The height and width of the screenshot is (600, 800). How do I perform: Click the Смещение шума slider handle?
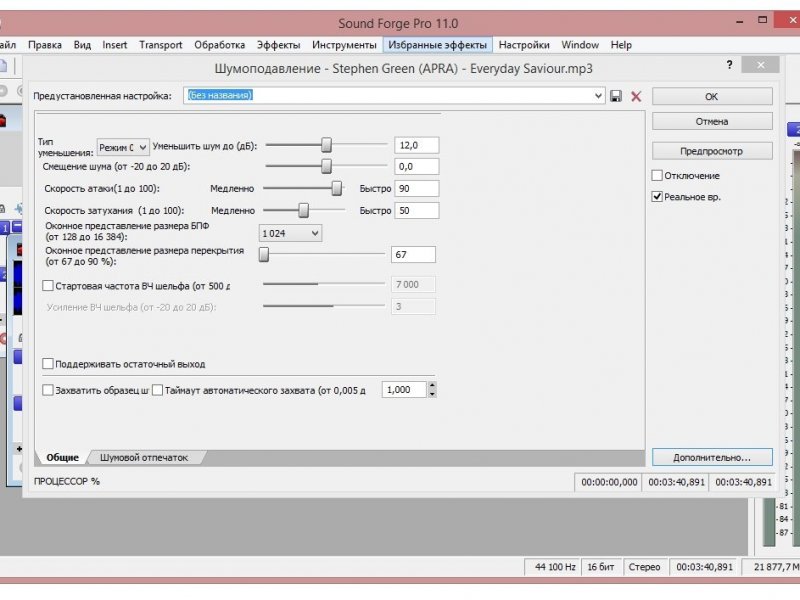[327, 166]
